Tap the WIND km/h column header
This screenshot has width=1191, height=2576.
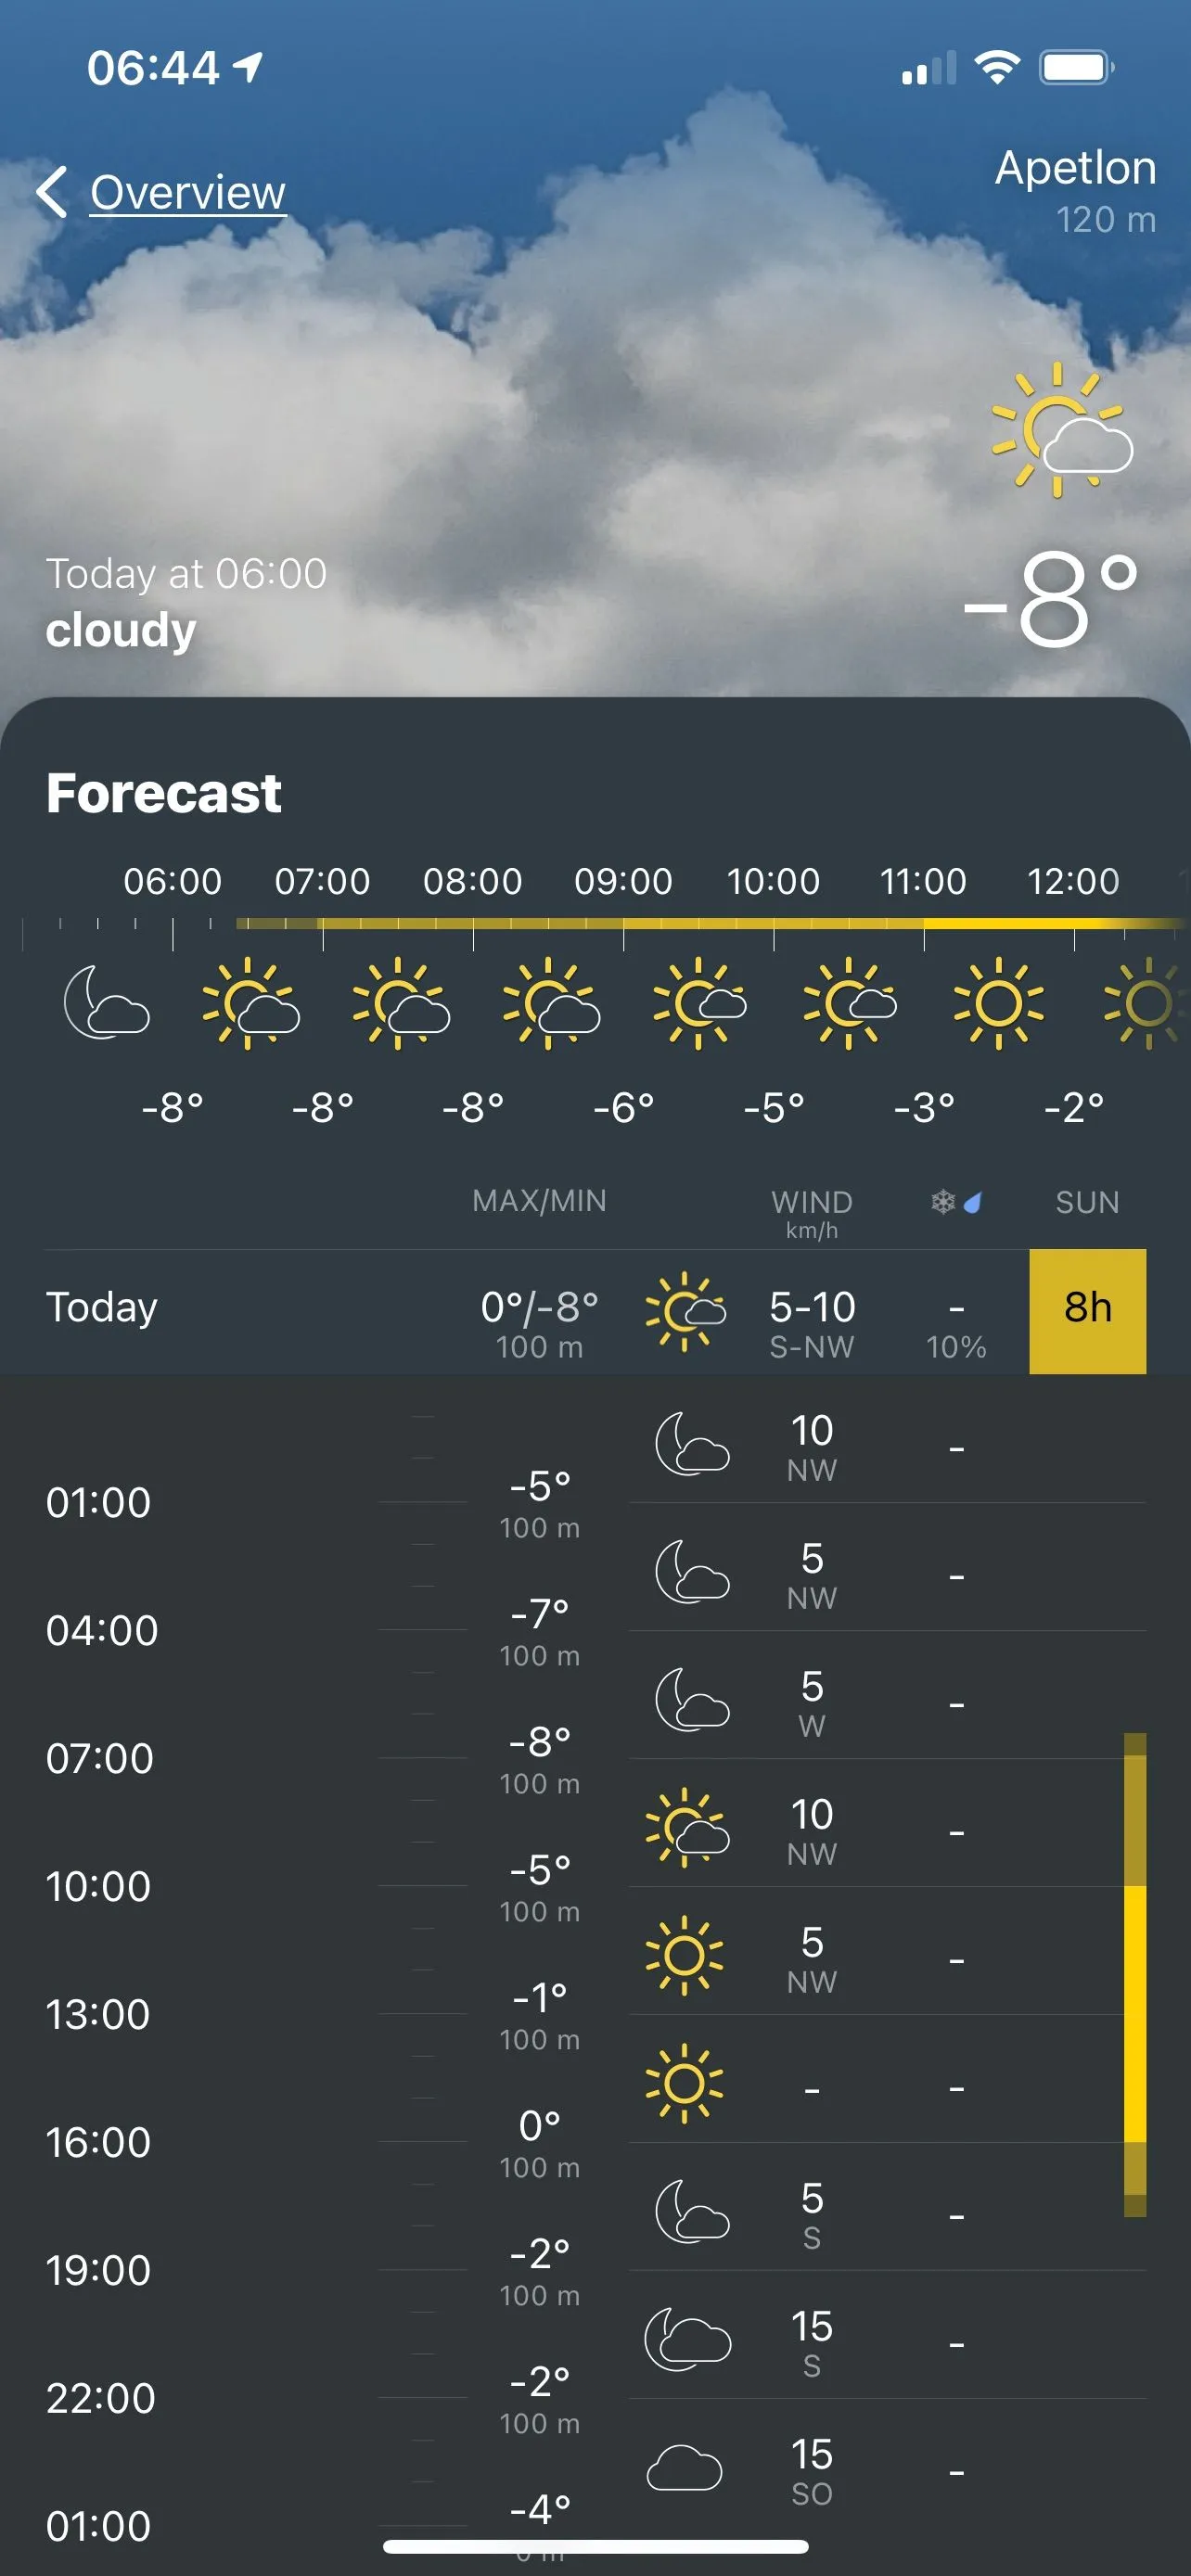(x=811, y=1211)
